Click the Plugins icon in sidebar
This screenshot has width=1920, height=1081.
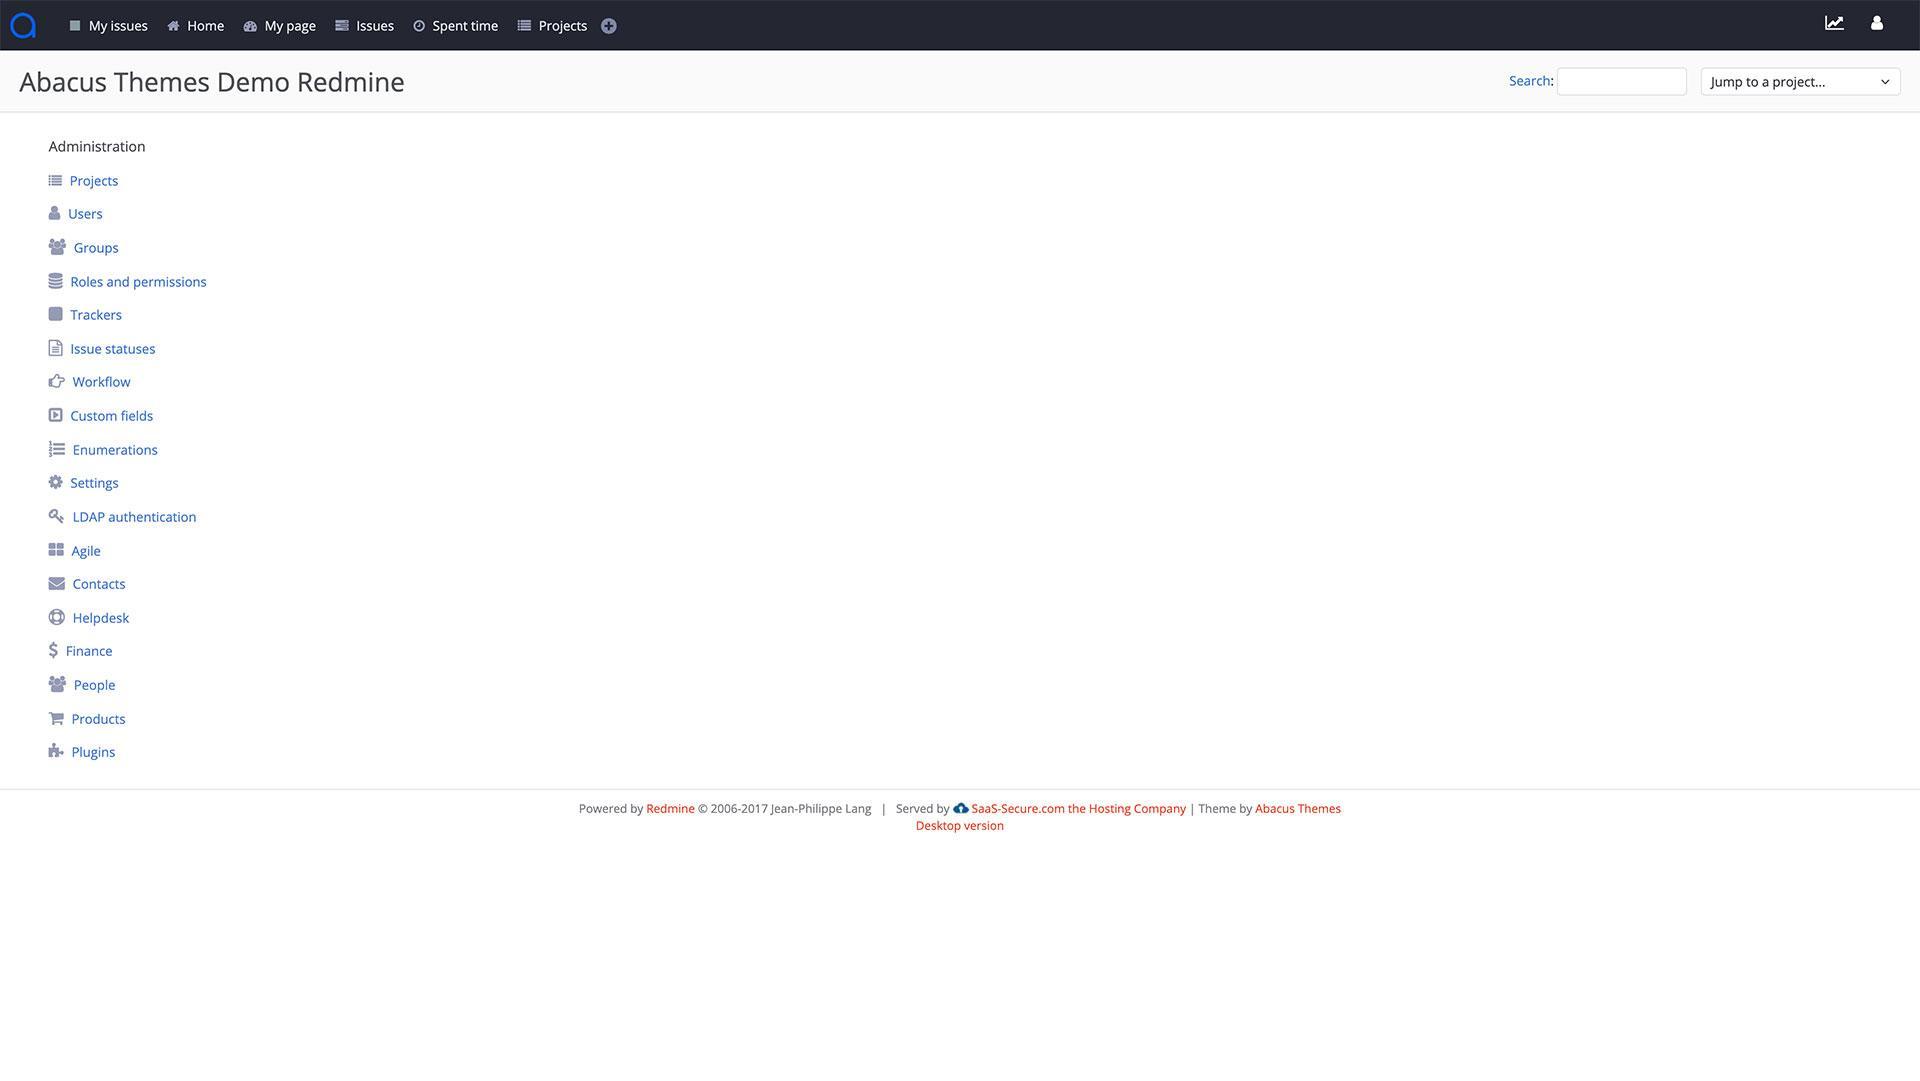(55, 751)
